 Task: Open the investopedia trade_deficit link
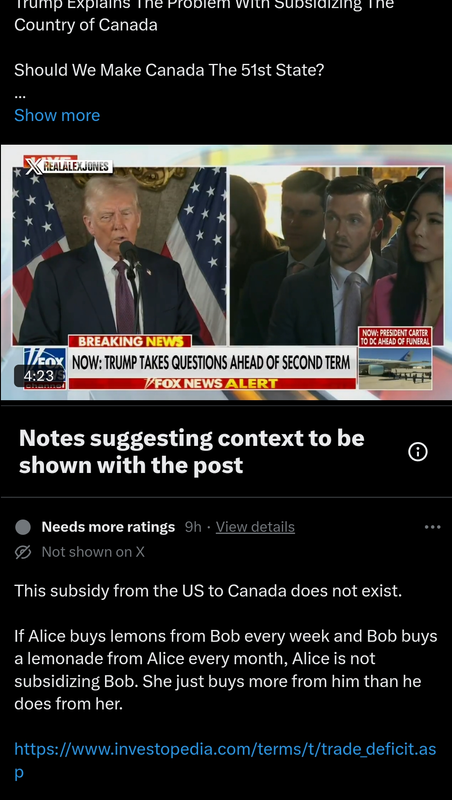tap(225, 760)
